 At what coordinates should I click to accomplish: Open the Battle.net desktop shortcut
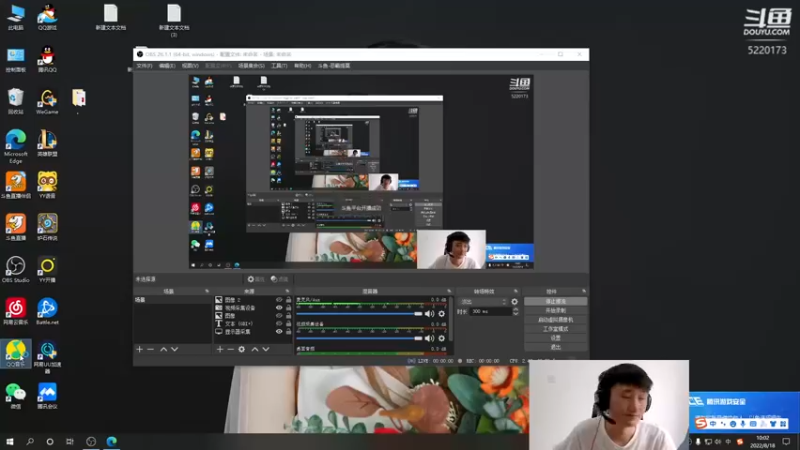click(x=47, y=312)
